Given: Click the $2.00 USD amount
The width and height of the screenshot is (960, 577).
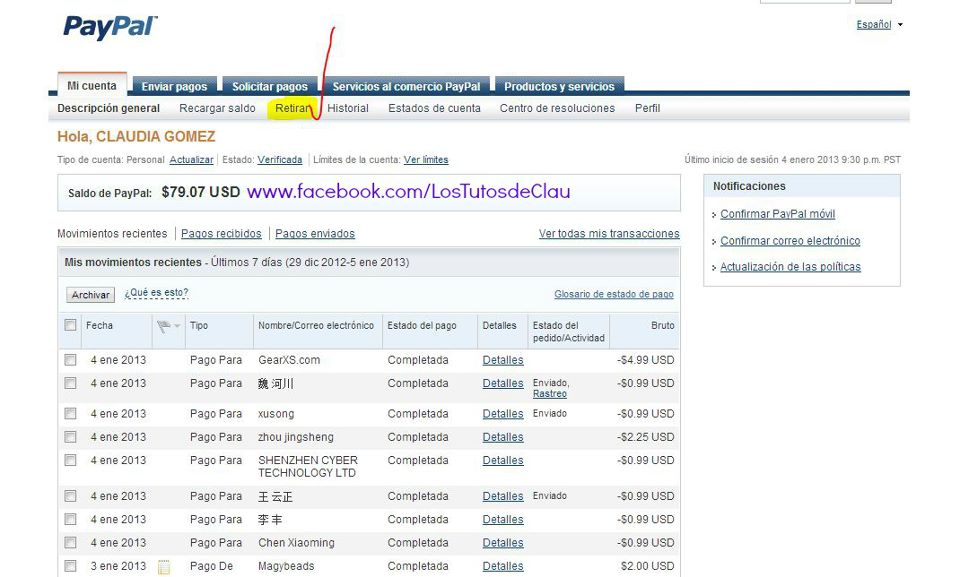Looking at the screenshot, I should (x=647, y=567).
